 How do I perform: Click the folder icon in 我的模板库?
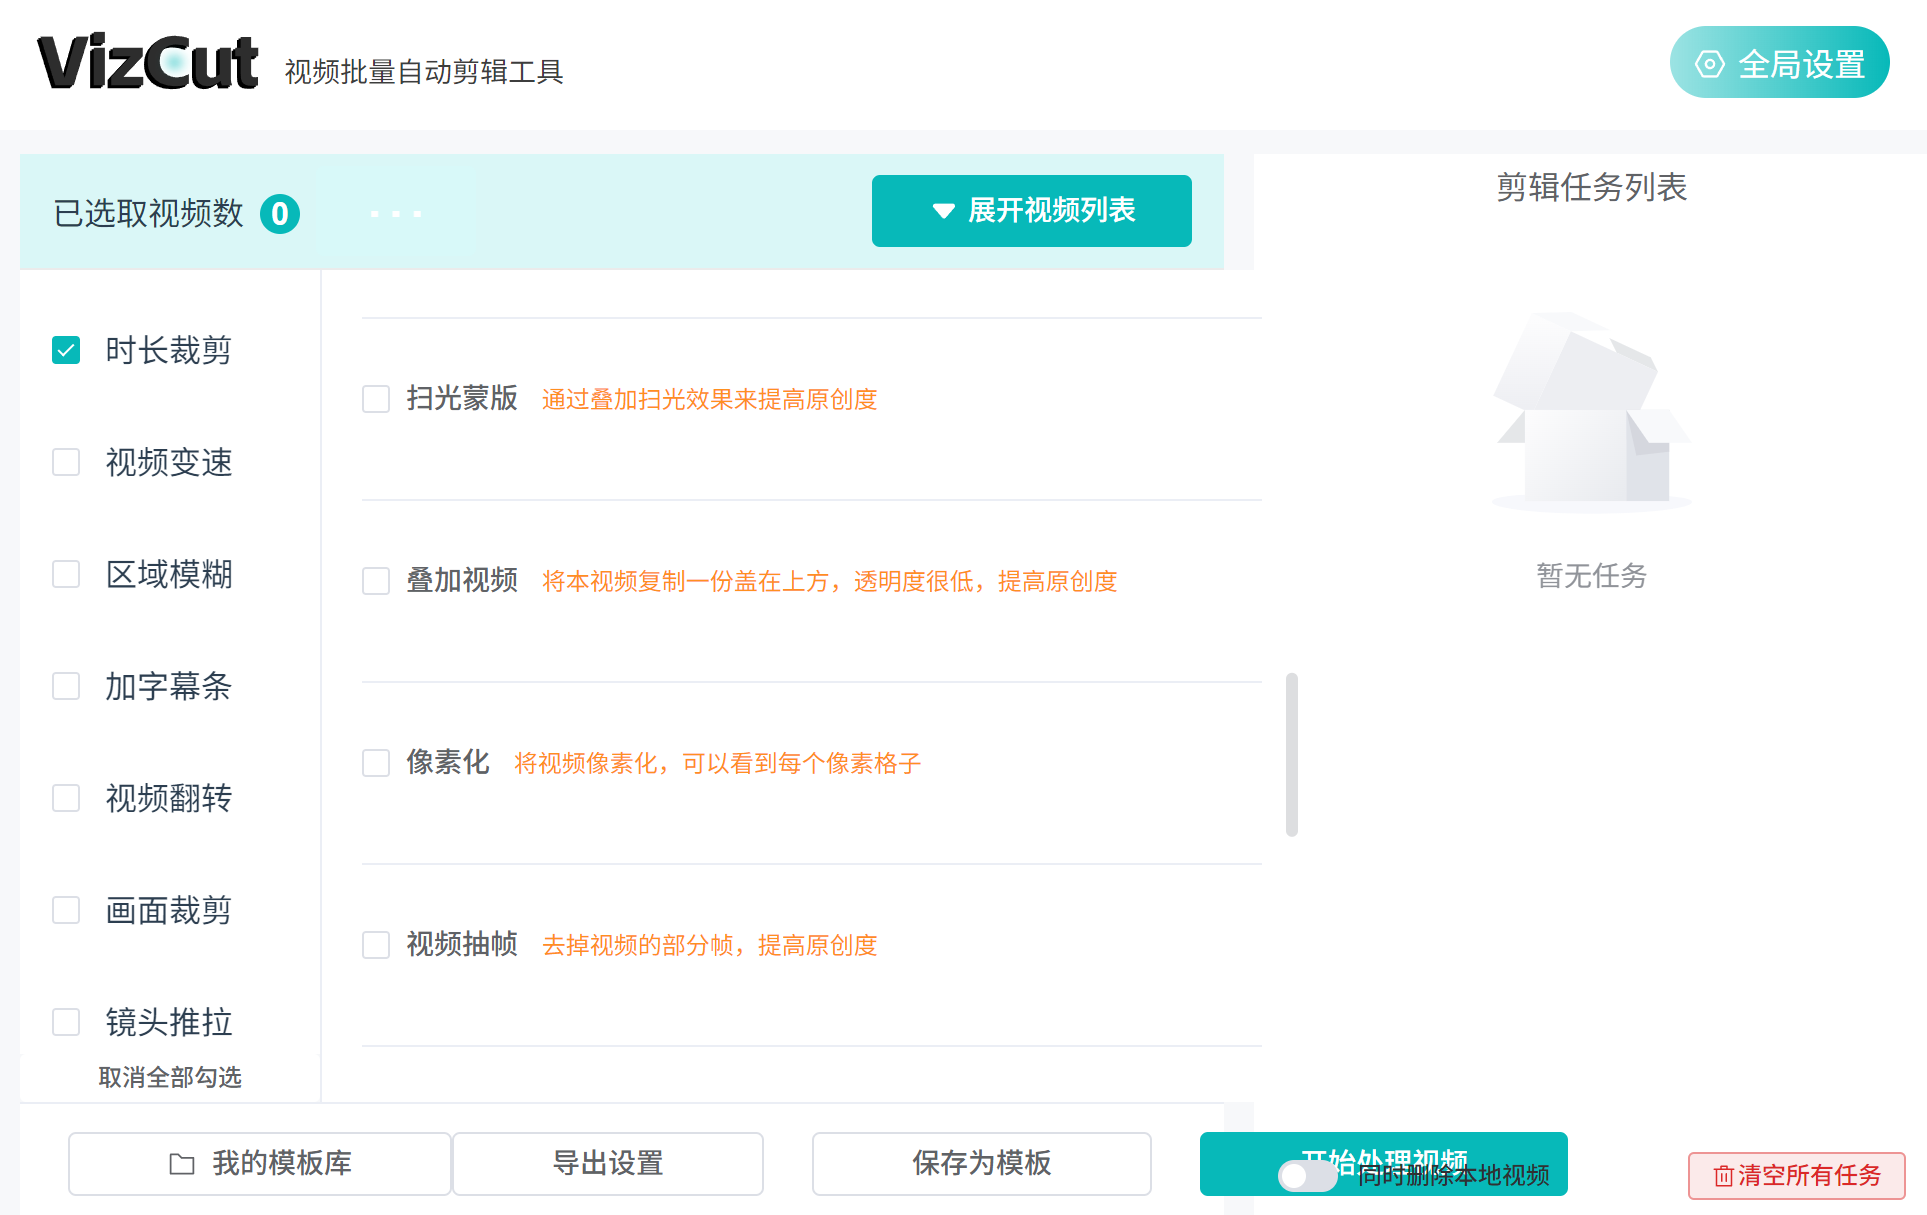click(182, 1164)
